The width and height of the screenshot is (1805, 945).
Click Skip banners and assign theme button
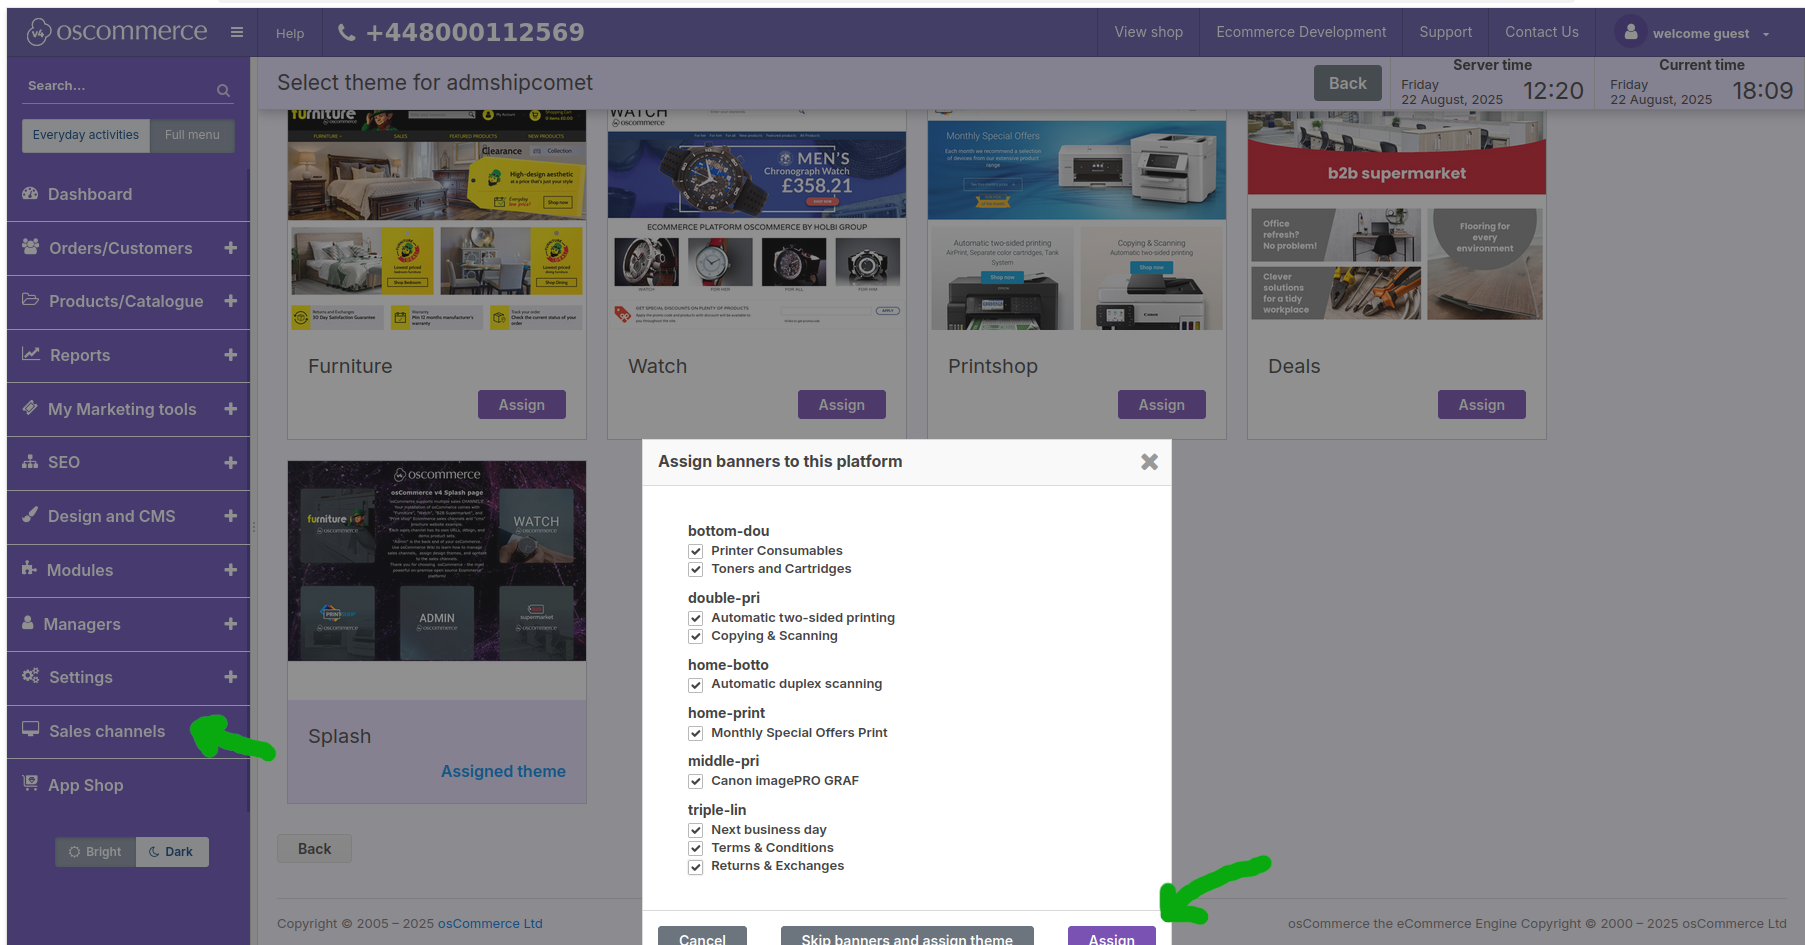[x=906, y=938]
